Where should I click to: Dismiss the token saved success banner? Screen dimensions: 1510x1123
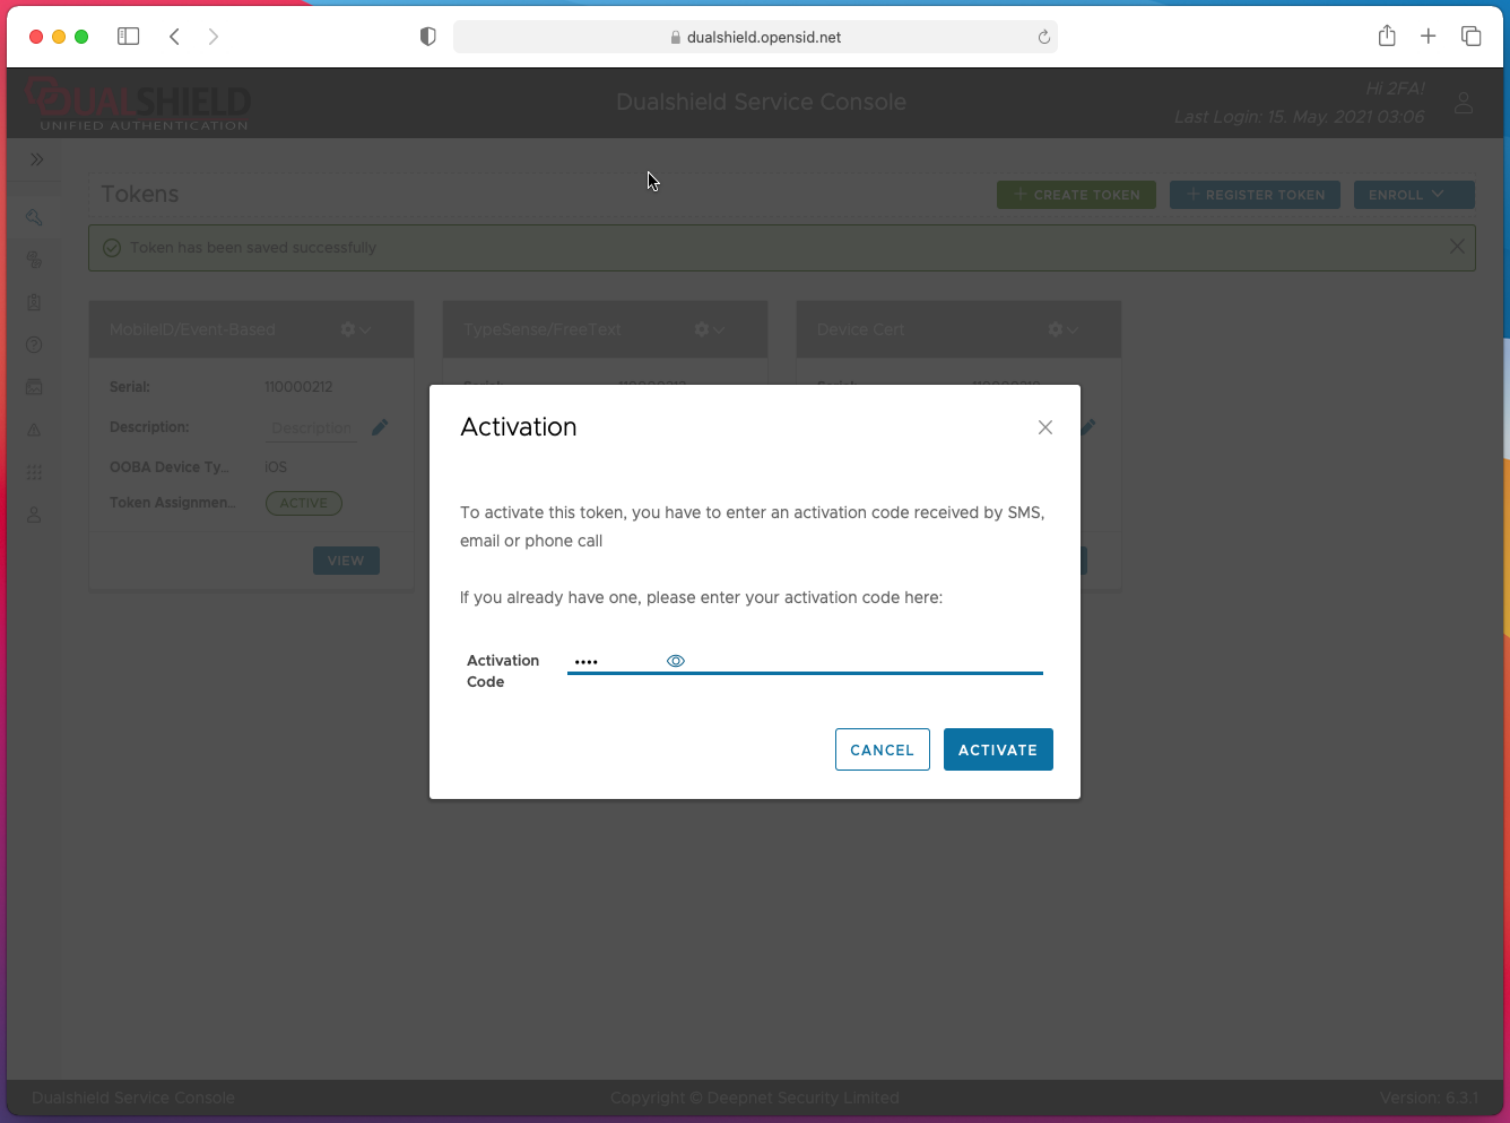tap(1456, 247)
